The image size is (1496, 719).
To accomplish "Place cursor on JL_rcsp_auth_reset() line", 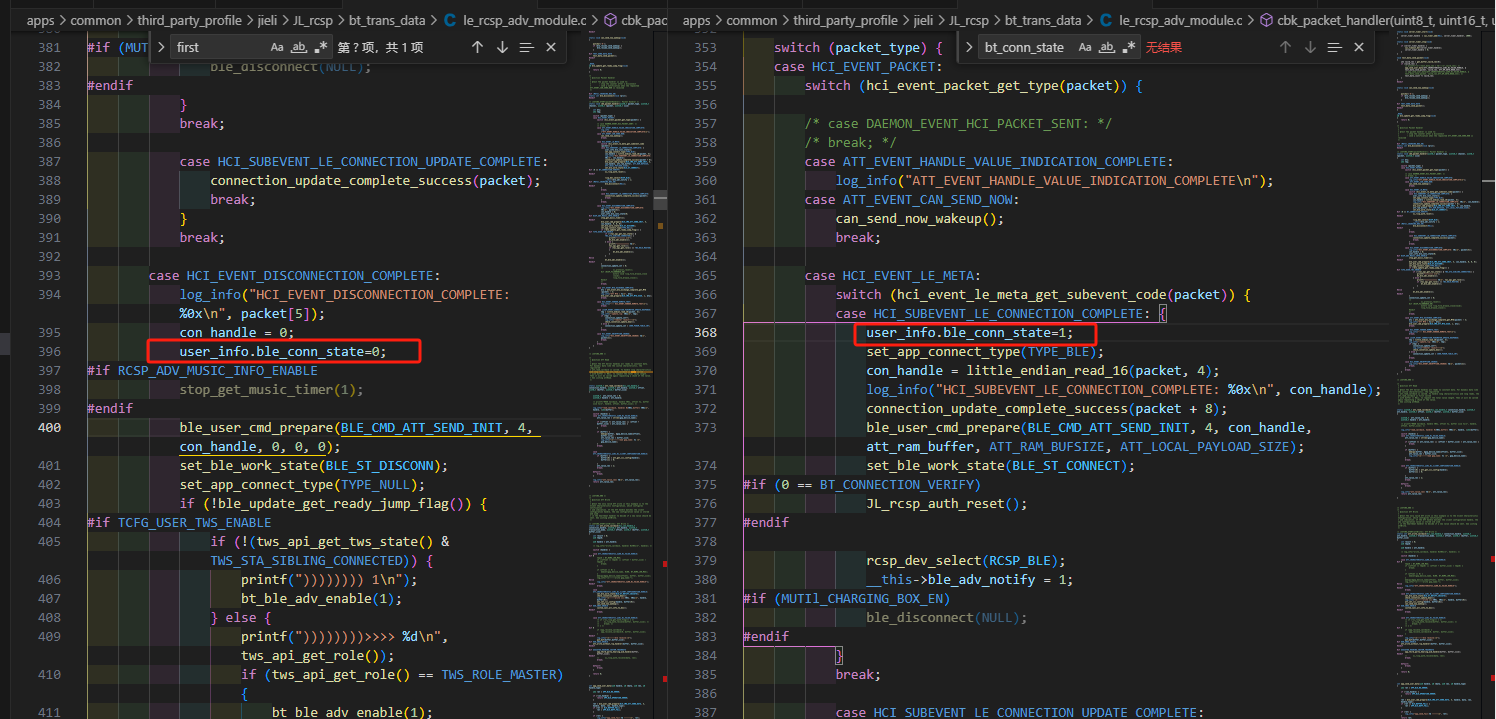I will [946, 503].
